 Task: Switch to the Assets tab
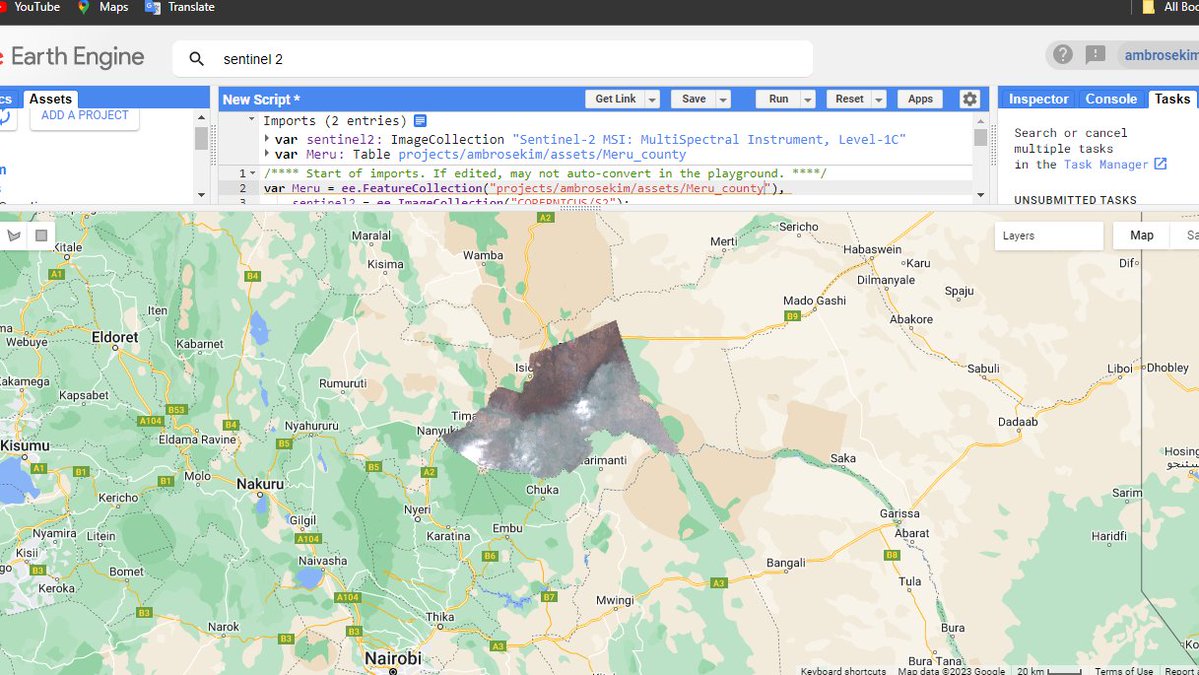point(50,99)
